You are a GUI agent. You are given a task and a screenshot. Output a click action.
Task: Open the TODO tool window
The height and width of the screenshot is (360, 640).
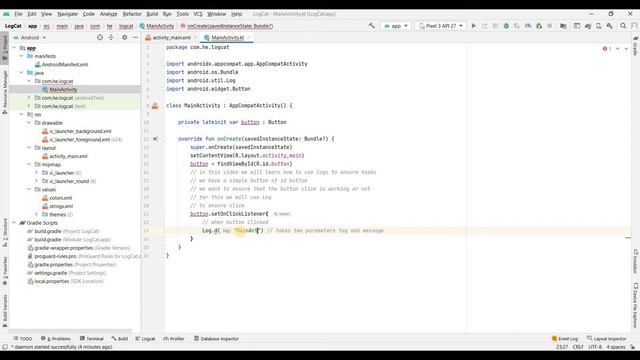click(x=22, y=339)
